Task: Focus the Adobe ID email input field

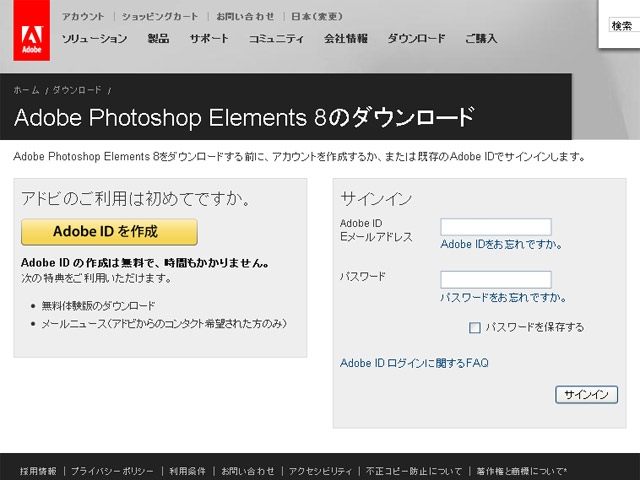Action: click(x=496, y=227)
